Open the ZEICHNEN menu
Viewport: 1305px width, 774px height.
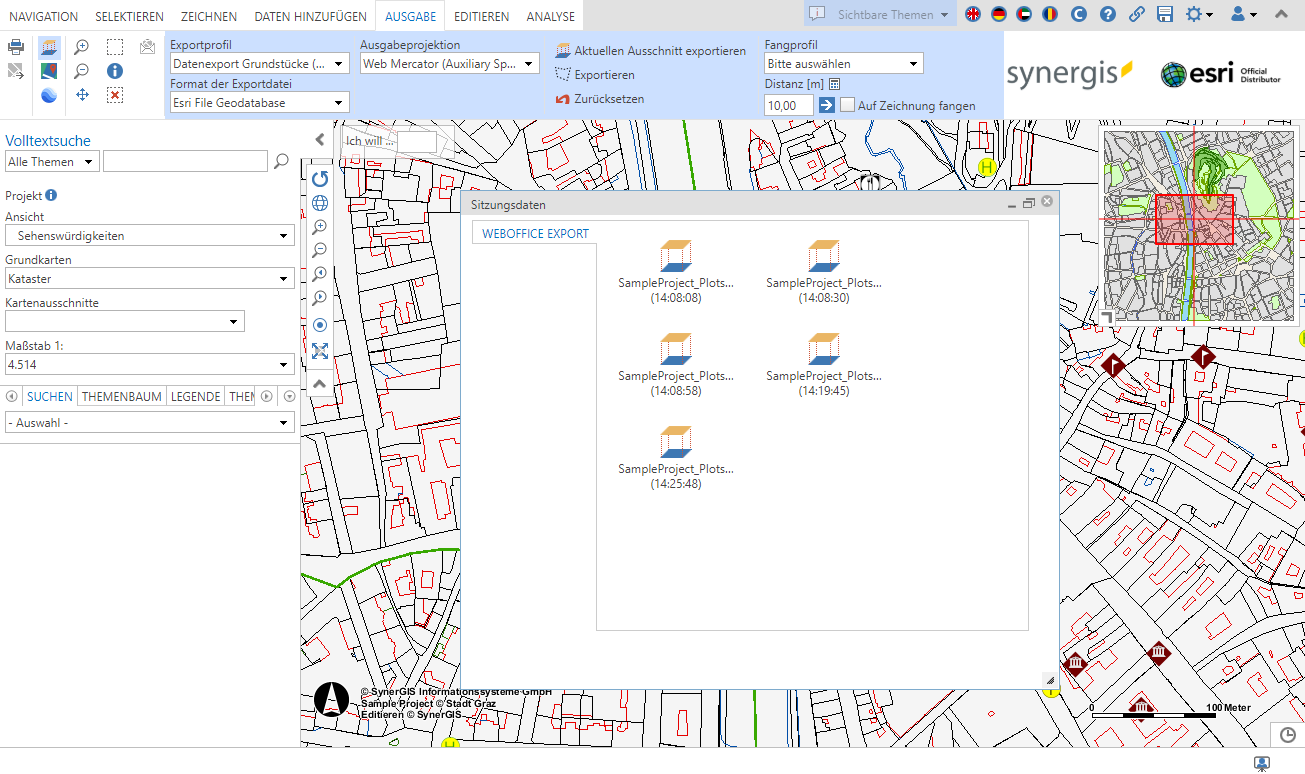(x=207, y=15)
